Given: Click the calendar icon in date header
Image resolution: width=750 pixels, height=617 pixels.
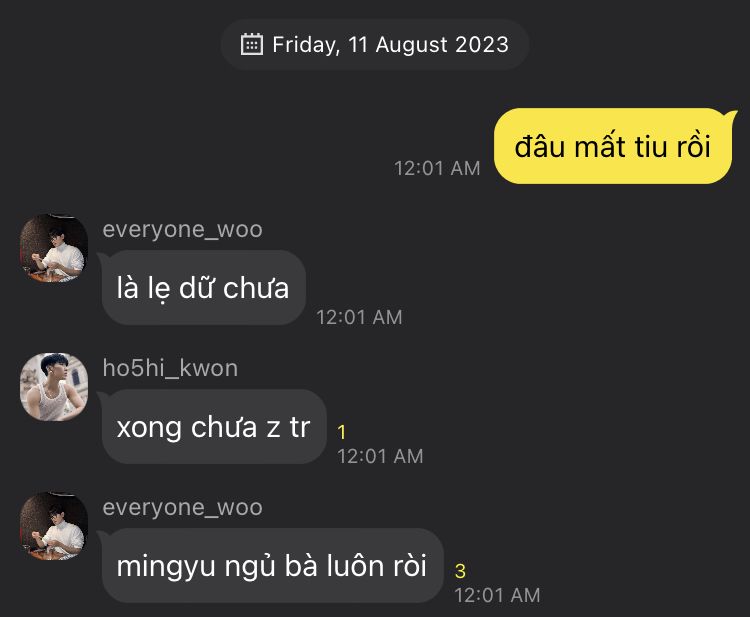Looking at the screenshot, I should pyautogui.click(x=252, y=44).
